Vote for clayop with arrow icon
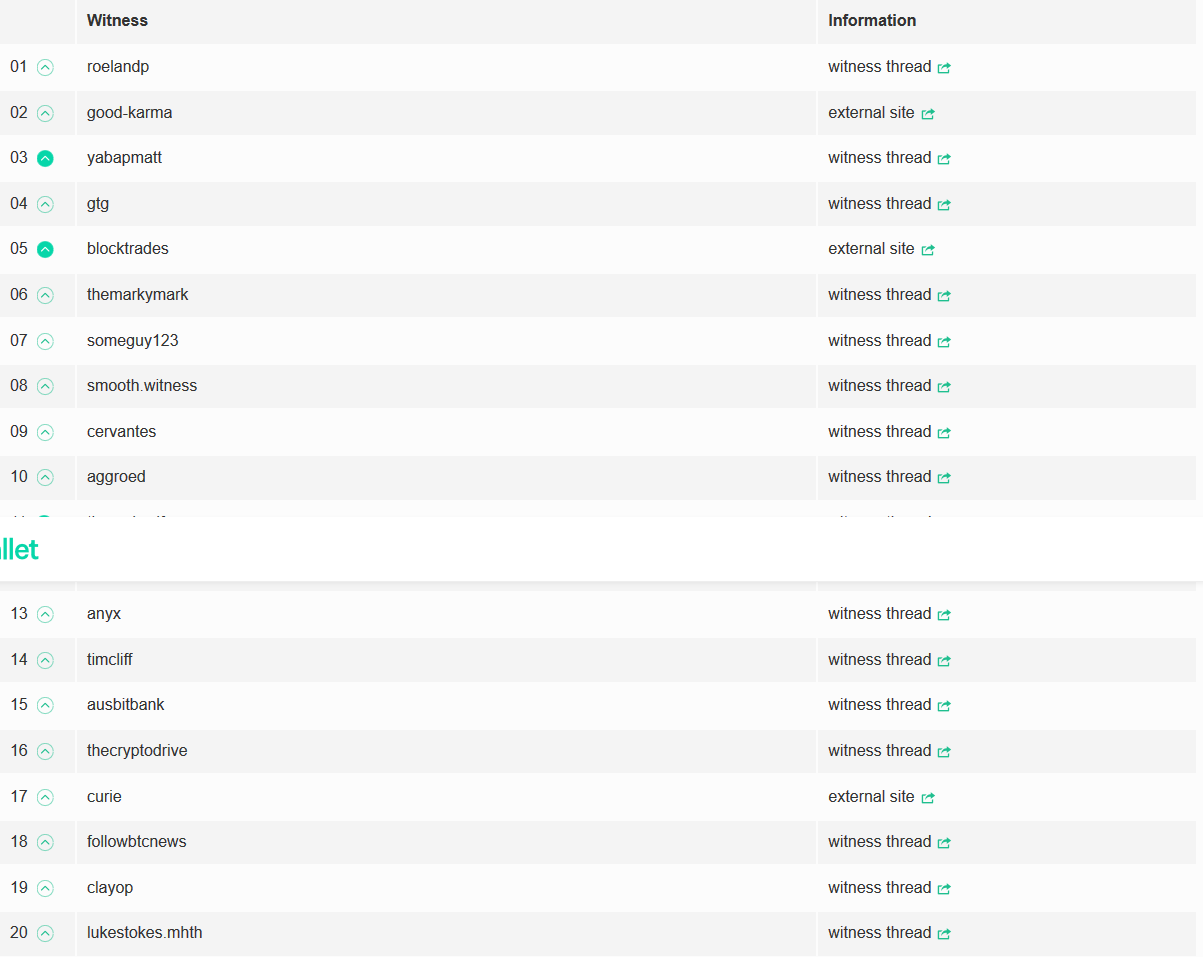This screenshot has width=1203, height=957. tap(45, 888)
